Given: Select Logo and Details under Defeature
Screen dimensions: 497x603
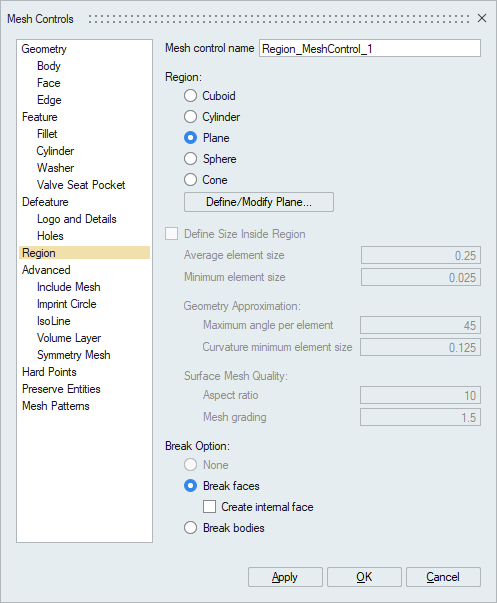Looking at the screenshot, I should 77,219.
